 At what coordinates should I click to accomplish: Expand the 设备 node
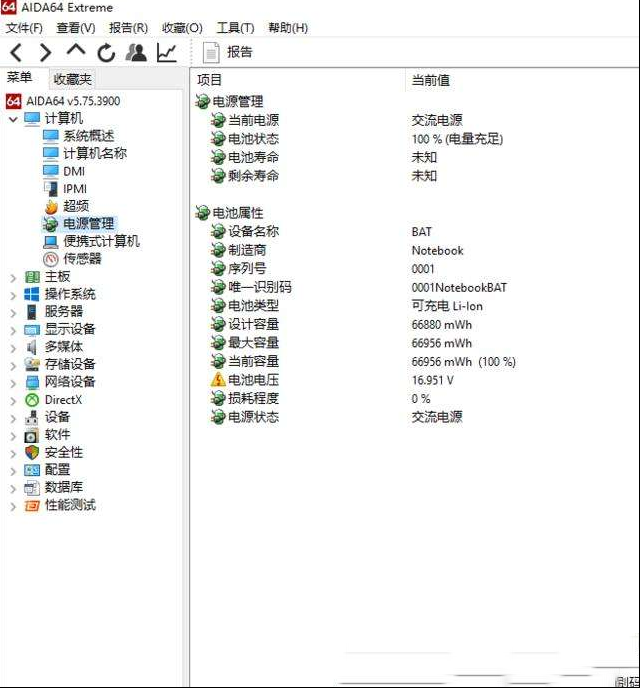tap(13, 418)
